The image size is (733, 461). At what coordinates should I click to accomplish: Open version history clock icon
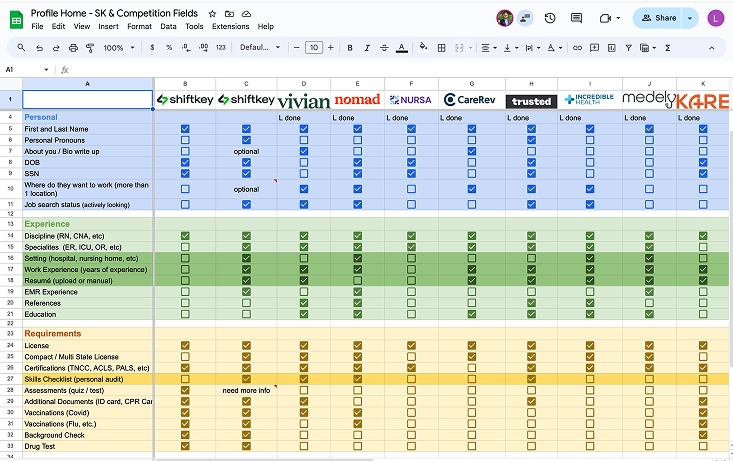pyautogui.click(x=550, y=18)
